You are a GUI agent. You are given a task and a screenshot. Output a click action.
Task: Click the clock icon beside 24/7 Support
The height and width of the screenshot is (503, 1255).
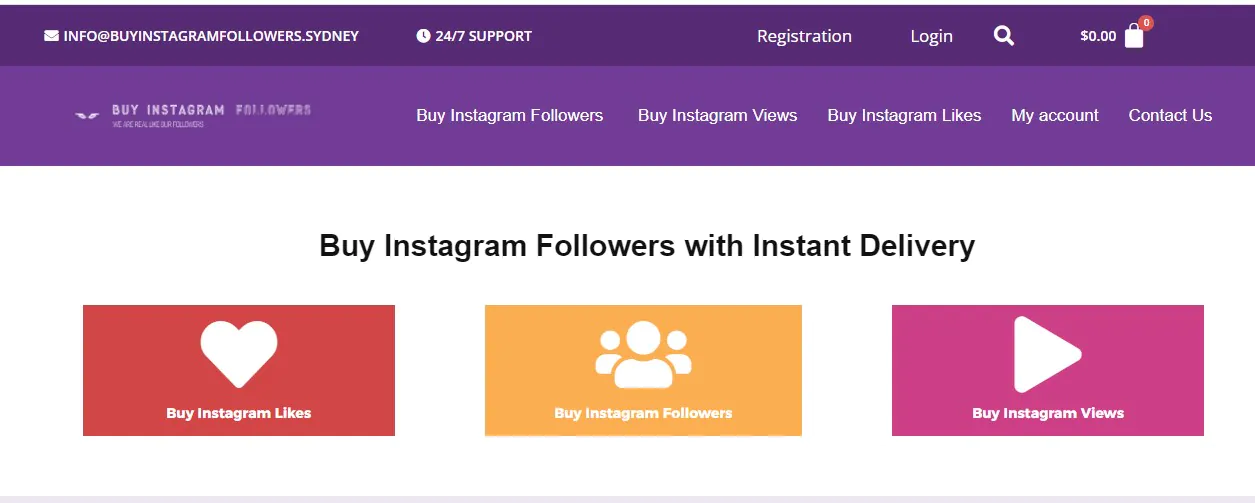[x=423, y=36]
